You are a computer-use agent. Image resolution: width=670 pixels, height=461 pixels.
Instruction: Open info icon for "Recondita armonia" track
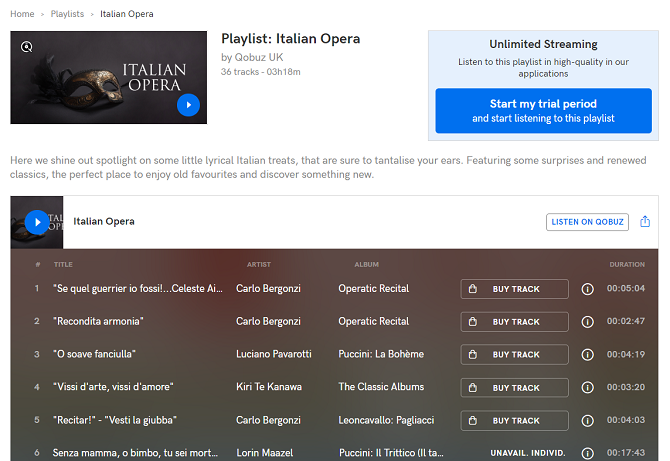point(587,322)
